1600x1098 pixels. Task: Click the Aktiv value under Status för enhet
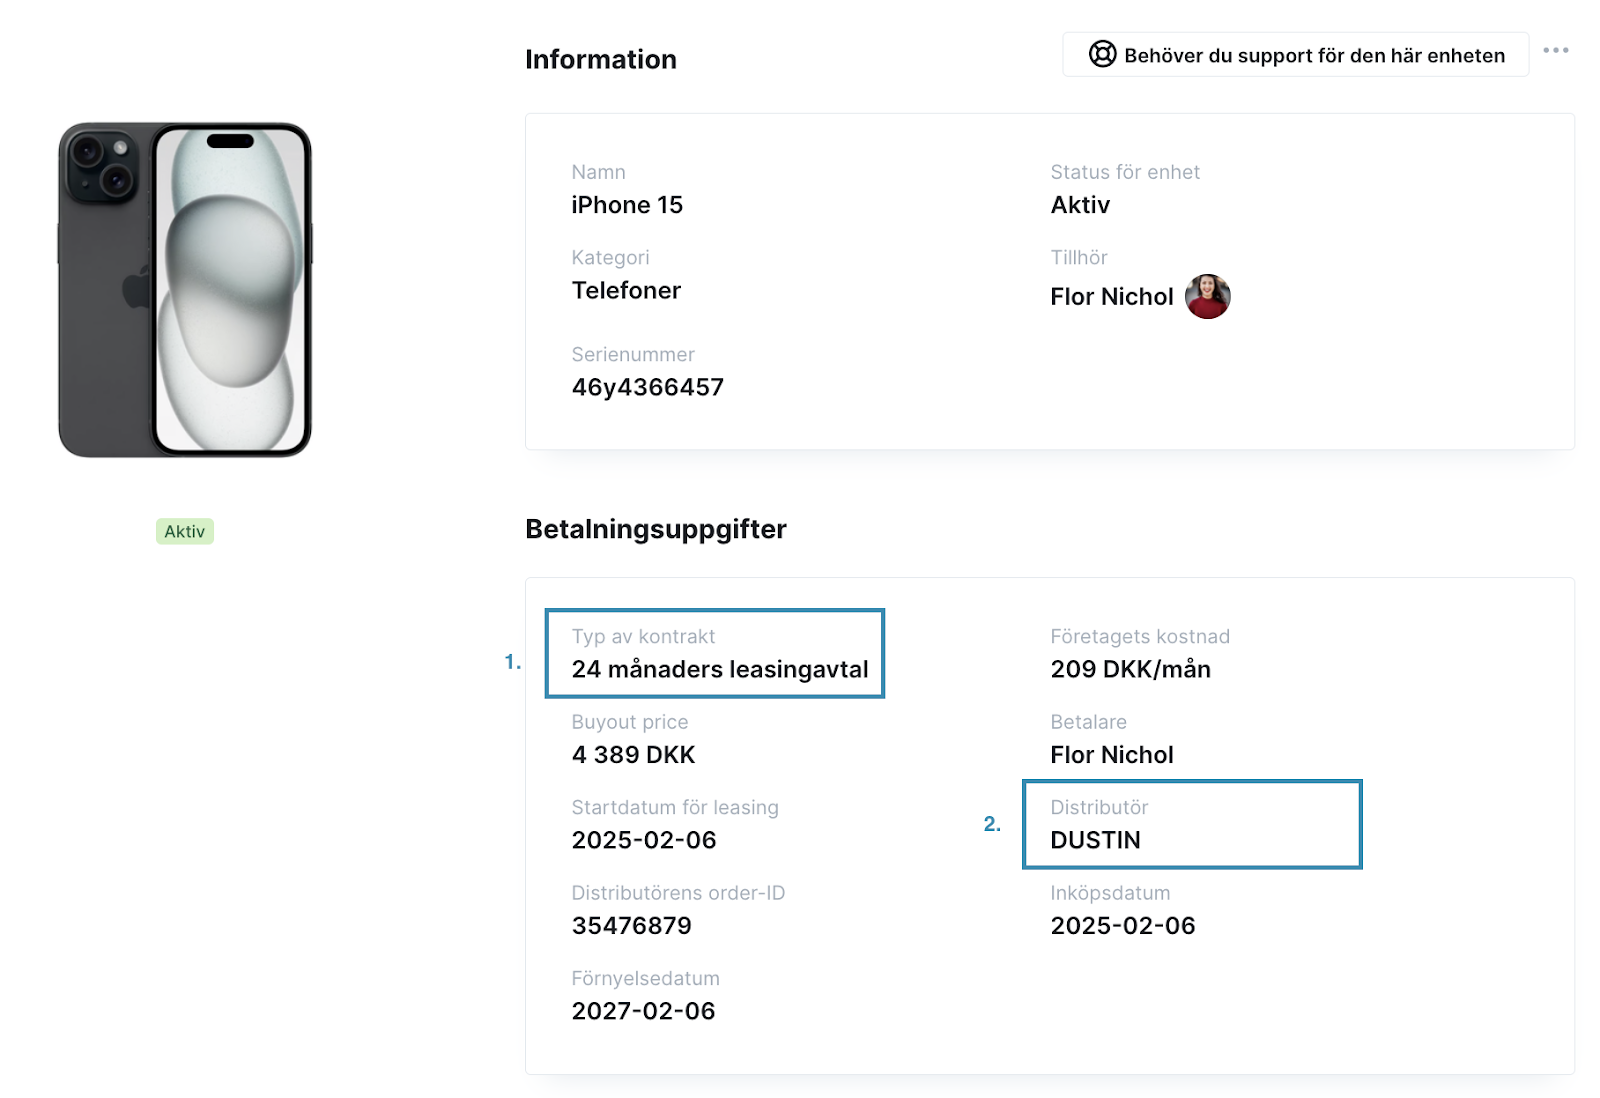pos(1080,205)
